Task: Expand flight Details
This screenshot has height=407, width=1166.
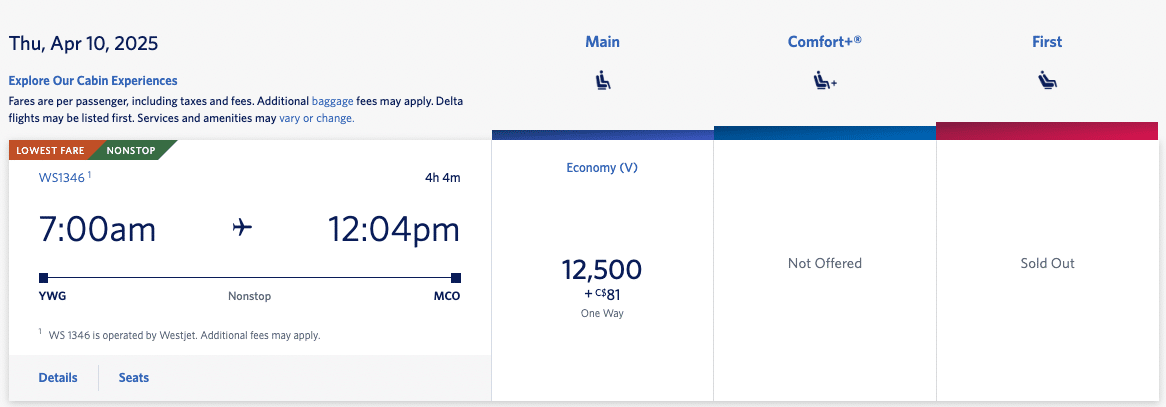Action: 58,378
